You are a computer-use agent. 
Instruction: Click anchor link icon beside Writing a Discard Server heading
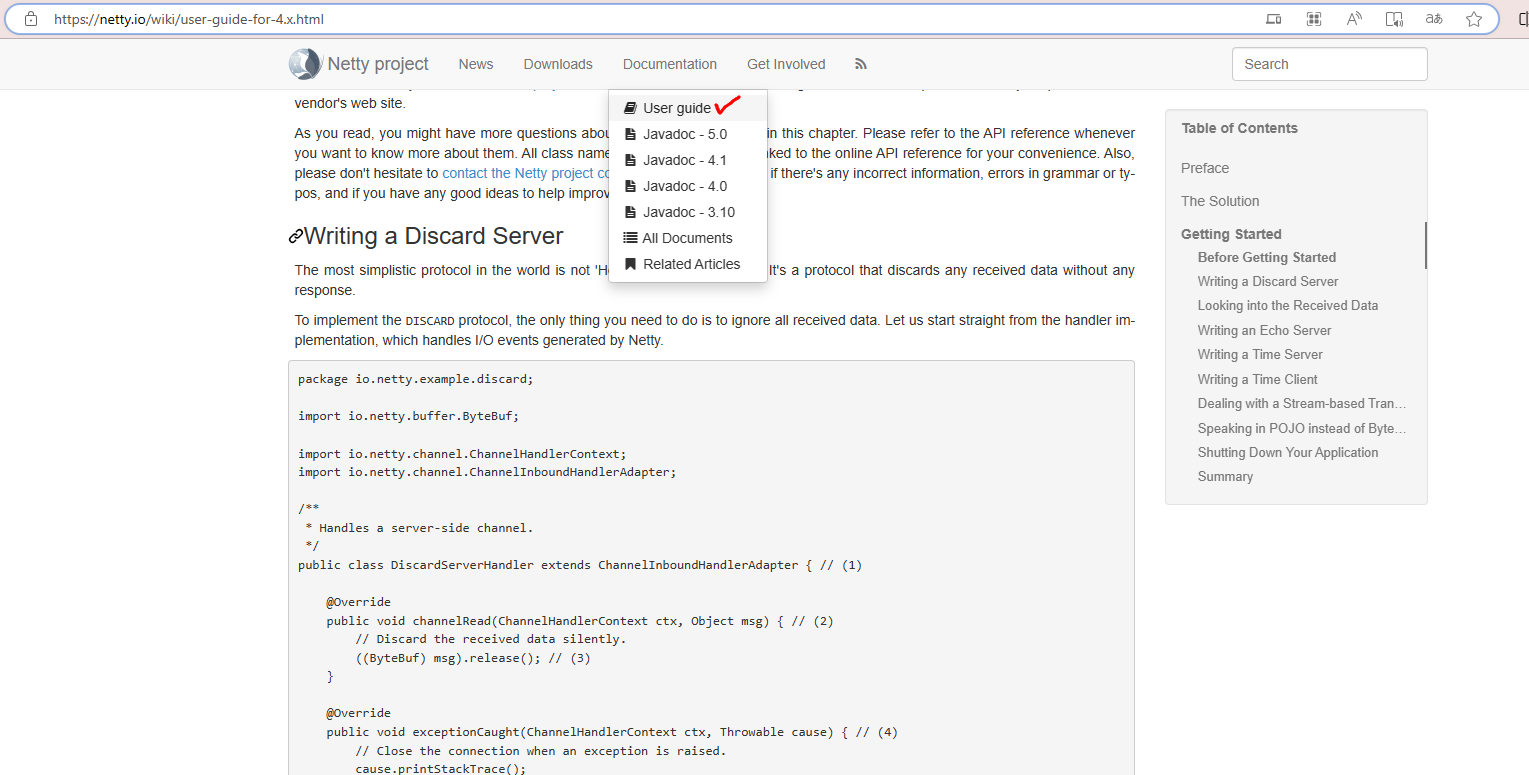pos(296,237)
